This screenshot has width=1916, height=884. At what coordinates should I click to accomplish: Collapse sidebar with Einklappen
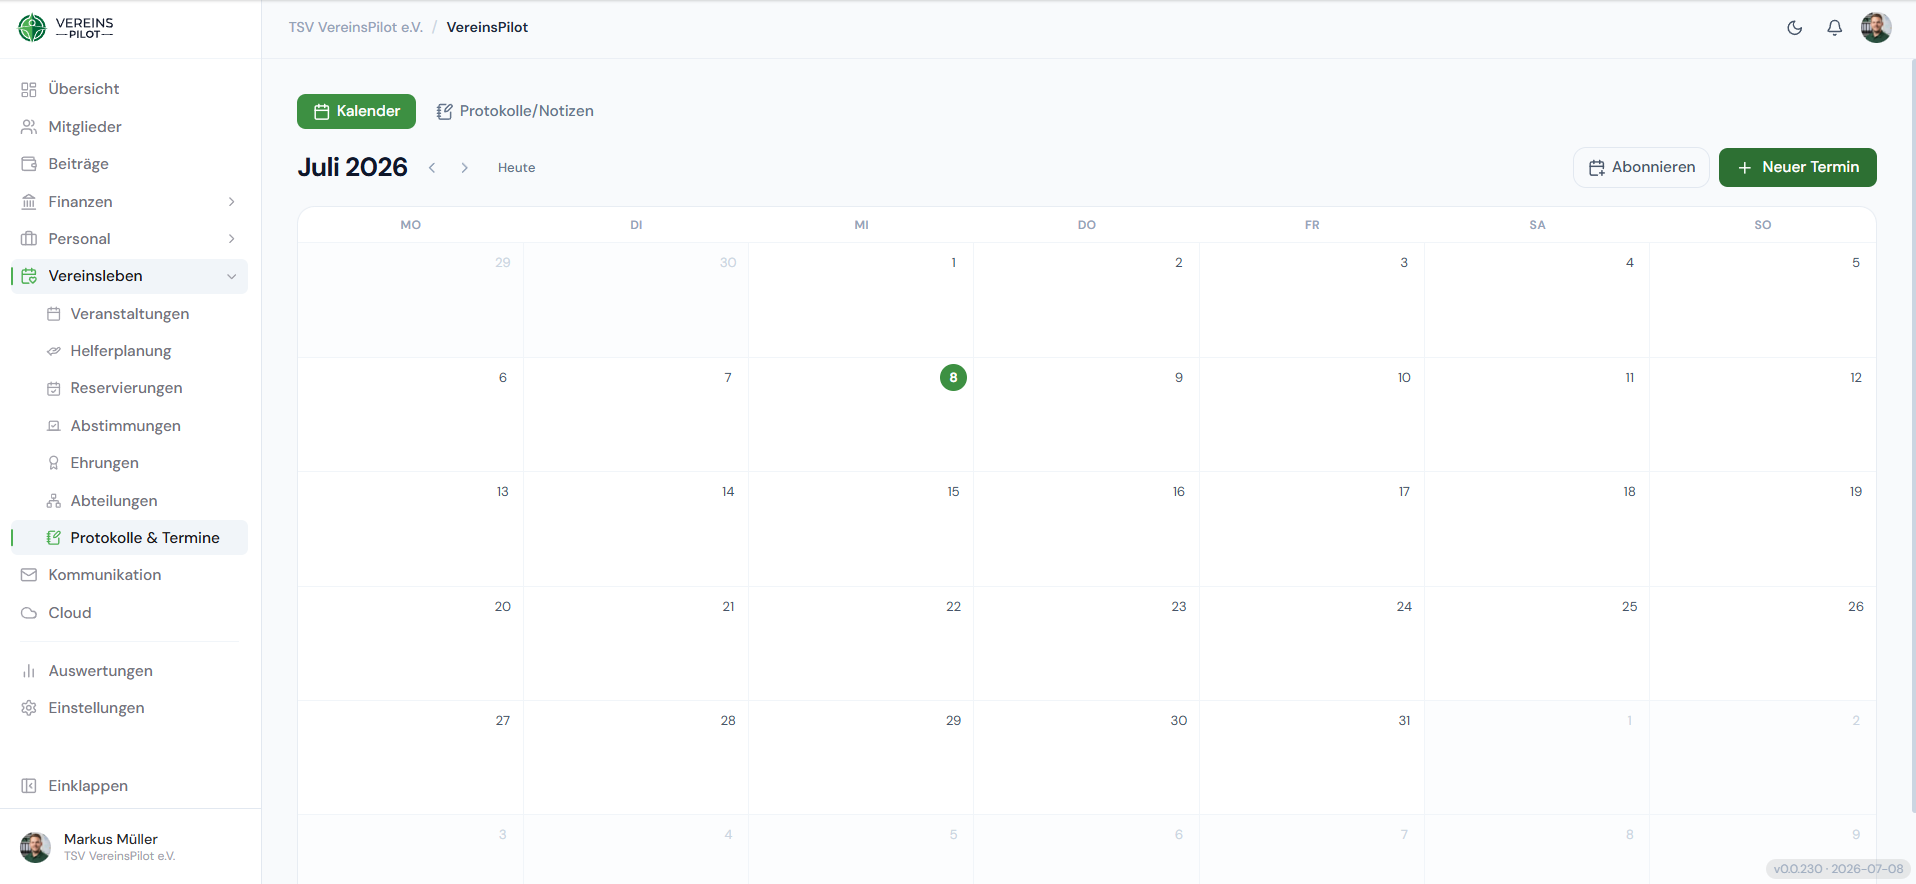click(x=129, y=786)
